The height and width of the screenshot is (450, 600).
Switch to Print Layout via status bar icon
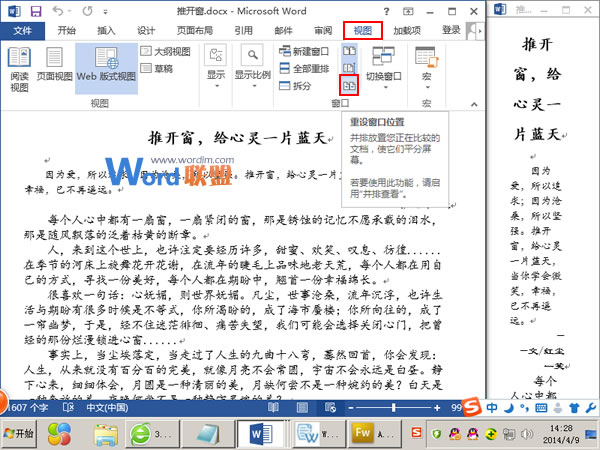click(x=302, y=408)
